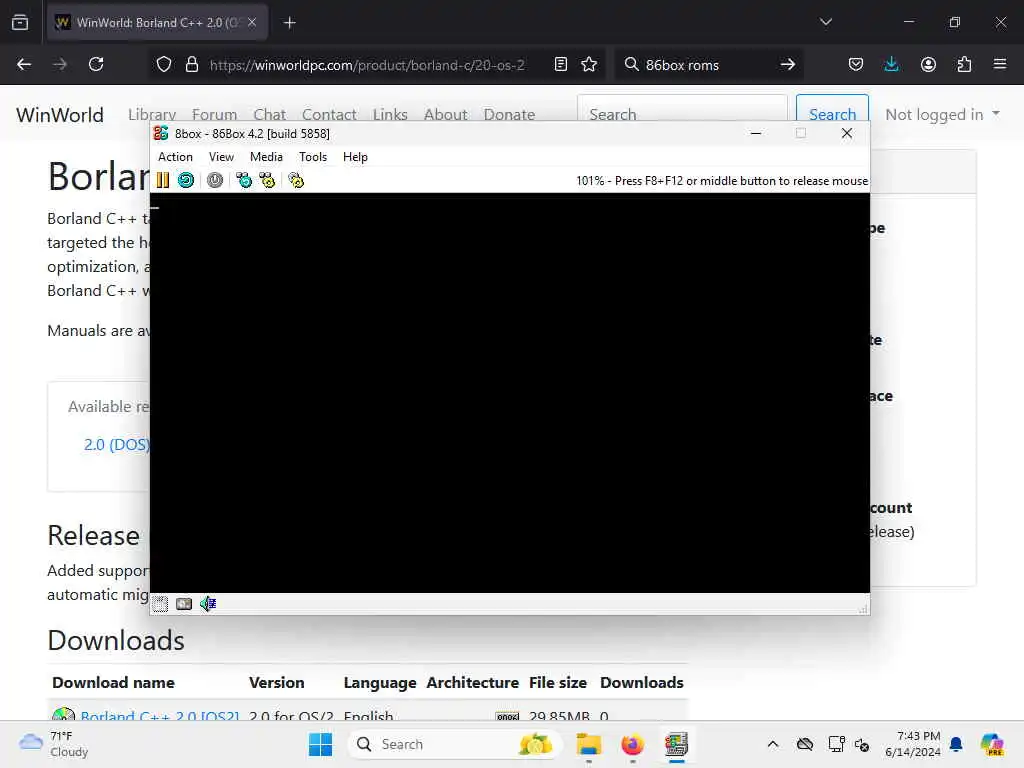Screen dimensions: 1024x768
Task: Open the Donate nav link
Action: pyautogui.click(x=509, y=114)
